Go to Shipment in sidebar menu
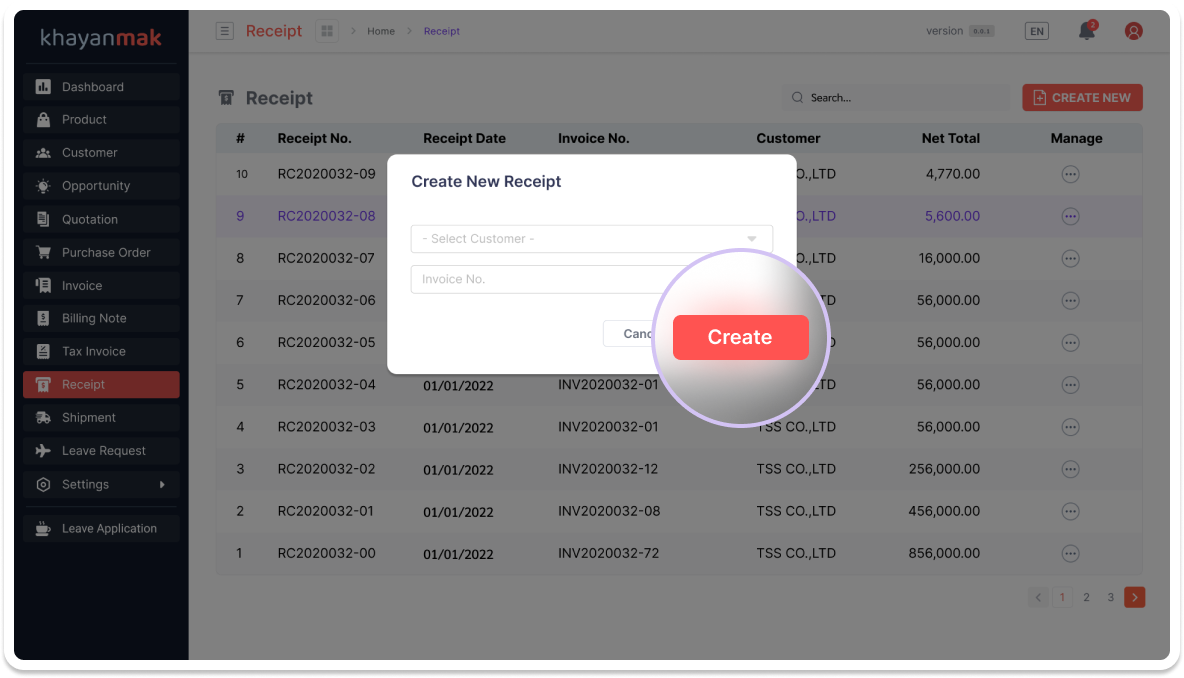 click(x=101, y=418)
